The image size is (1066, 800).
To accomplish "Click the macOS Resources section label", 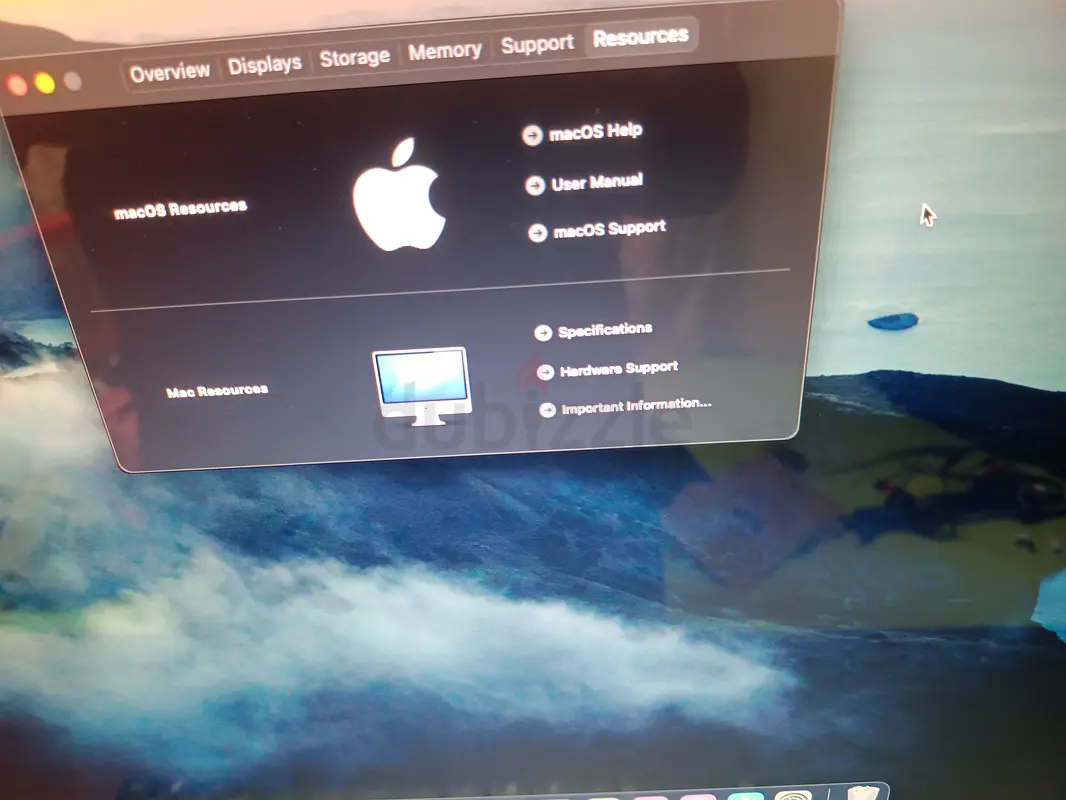I will tap(180, 209).
